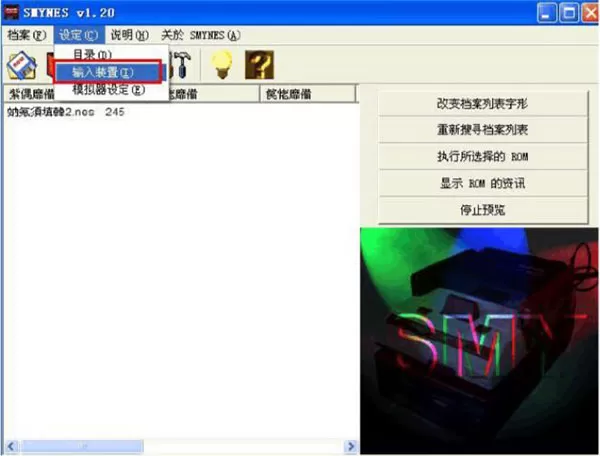Click the 重新搜寻档案列表 button

[483, 130]
